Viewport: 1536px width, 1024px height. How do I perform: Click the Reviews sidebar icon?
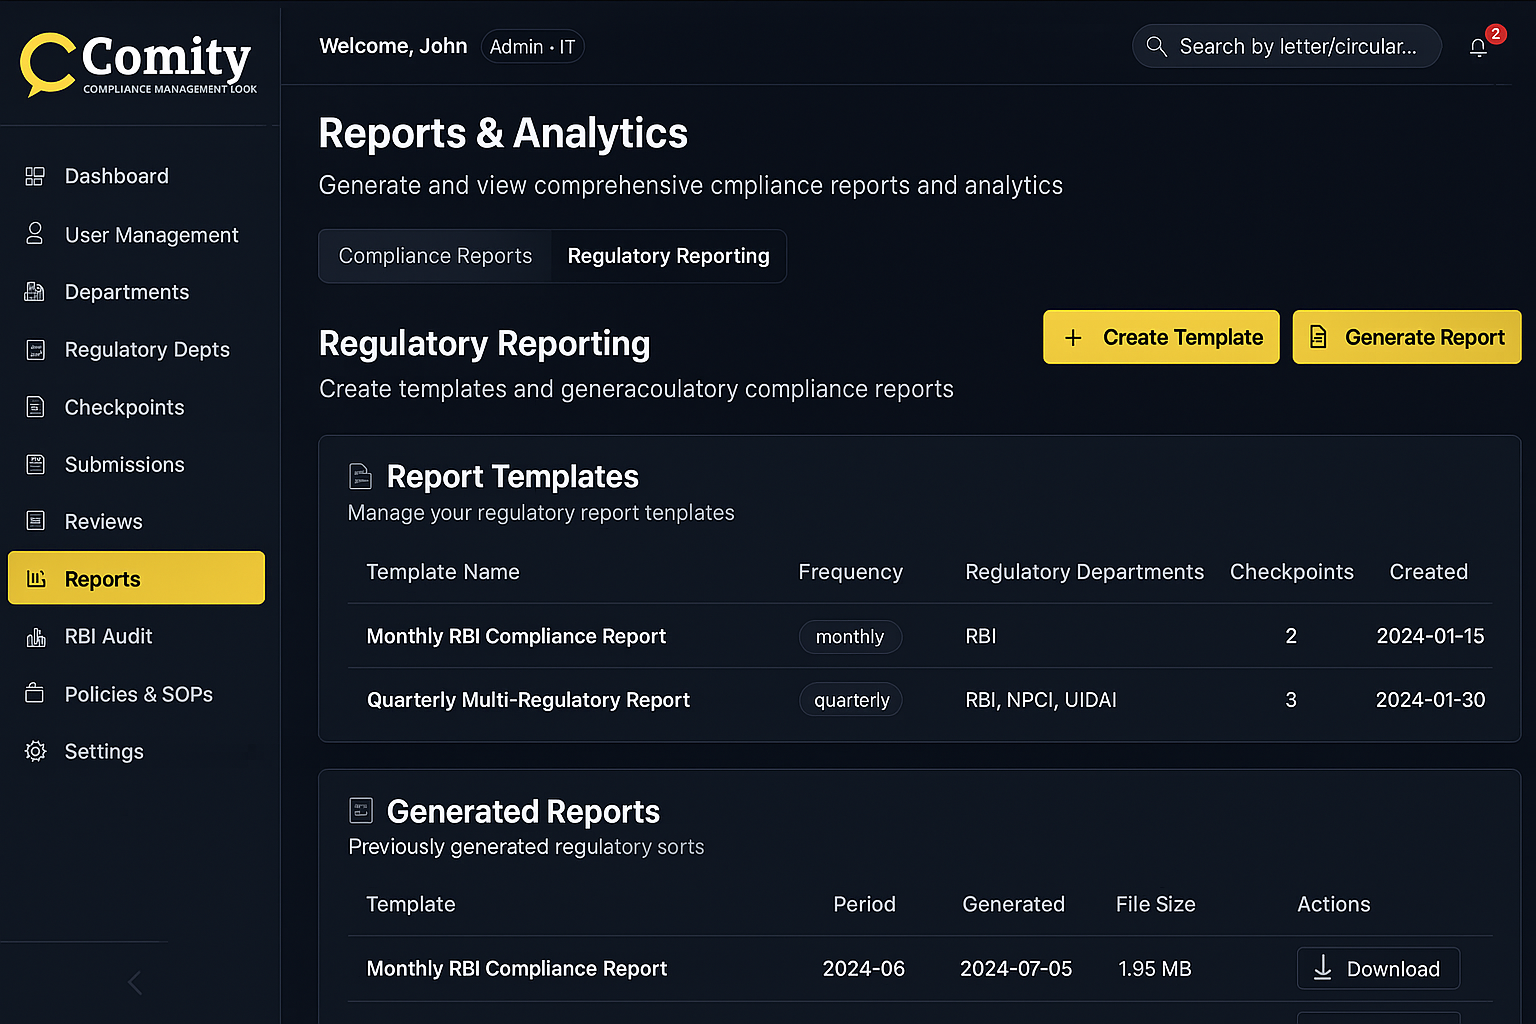pyautogui.click(x=35, y=521)
